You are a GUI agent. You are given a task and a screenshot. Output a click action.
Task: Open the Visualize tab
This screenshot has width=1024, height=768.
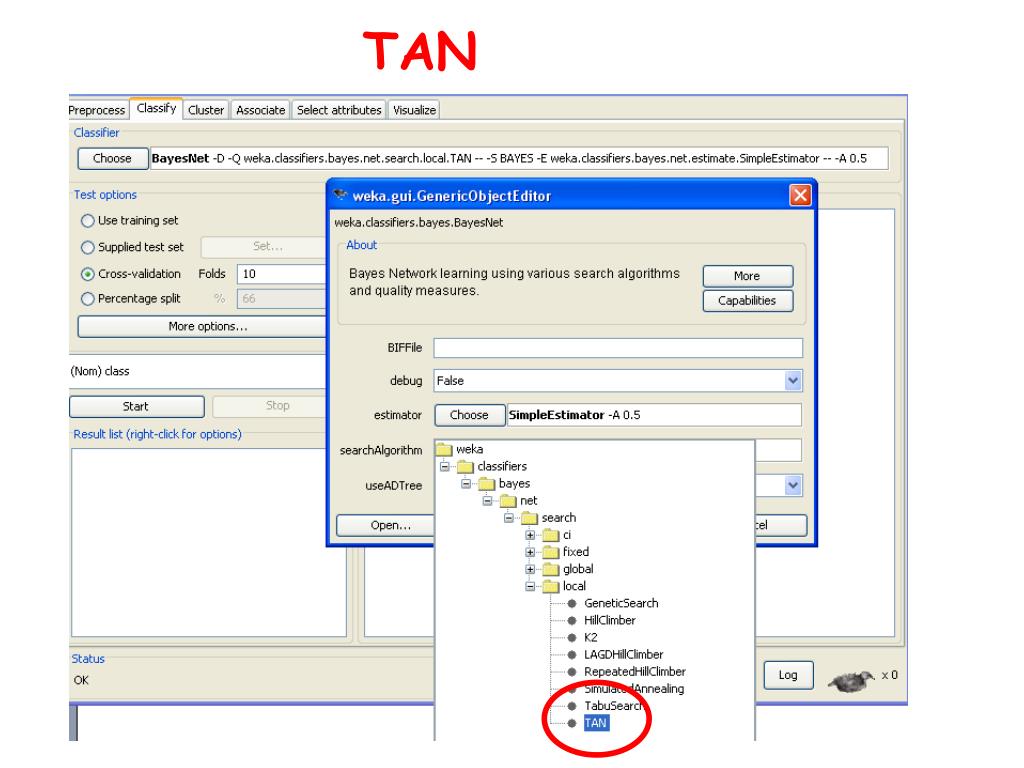[x=414, y=110]
